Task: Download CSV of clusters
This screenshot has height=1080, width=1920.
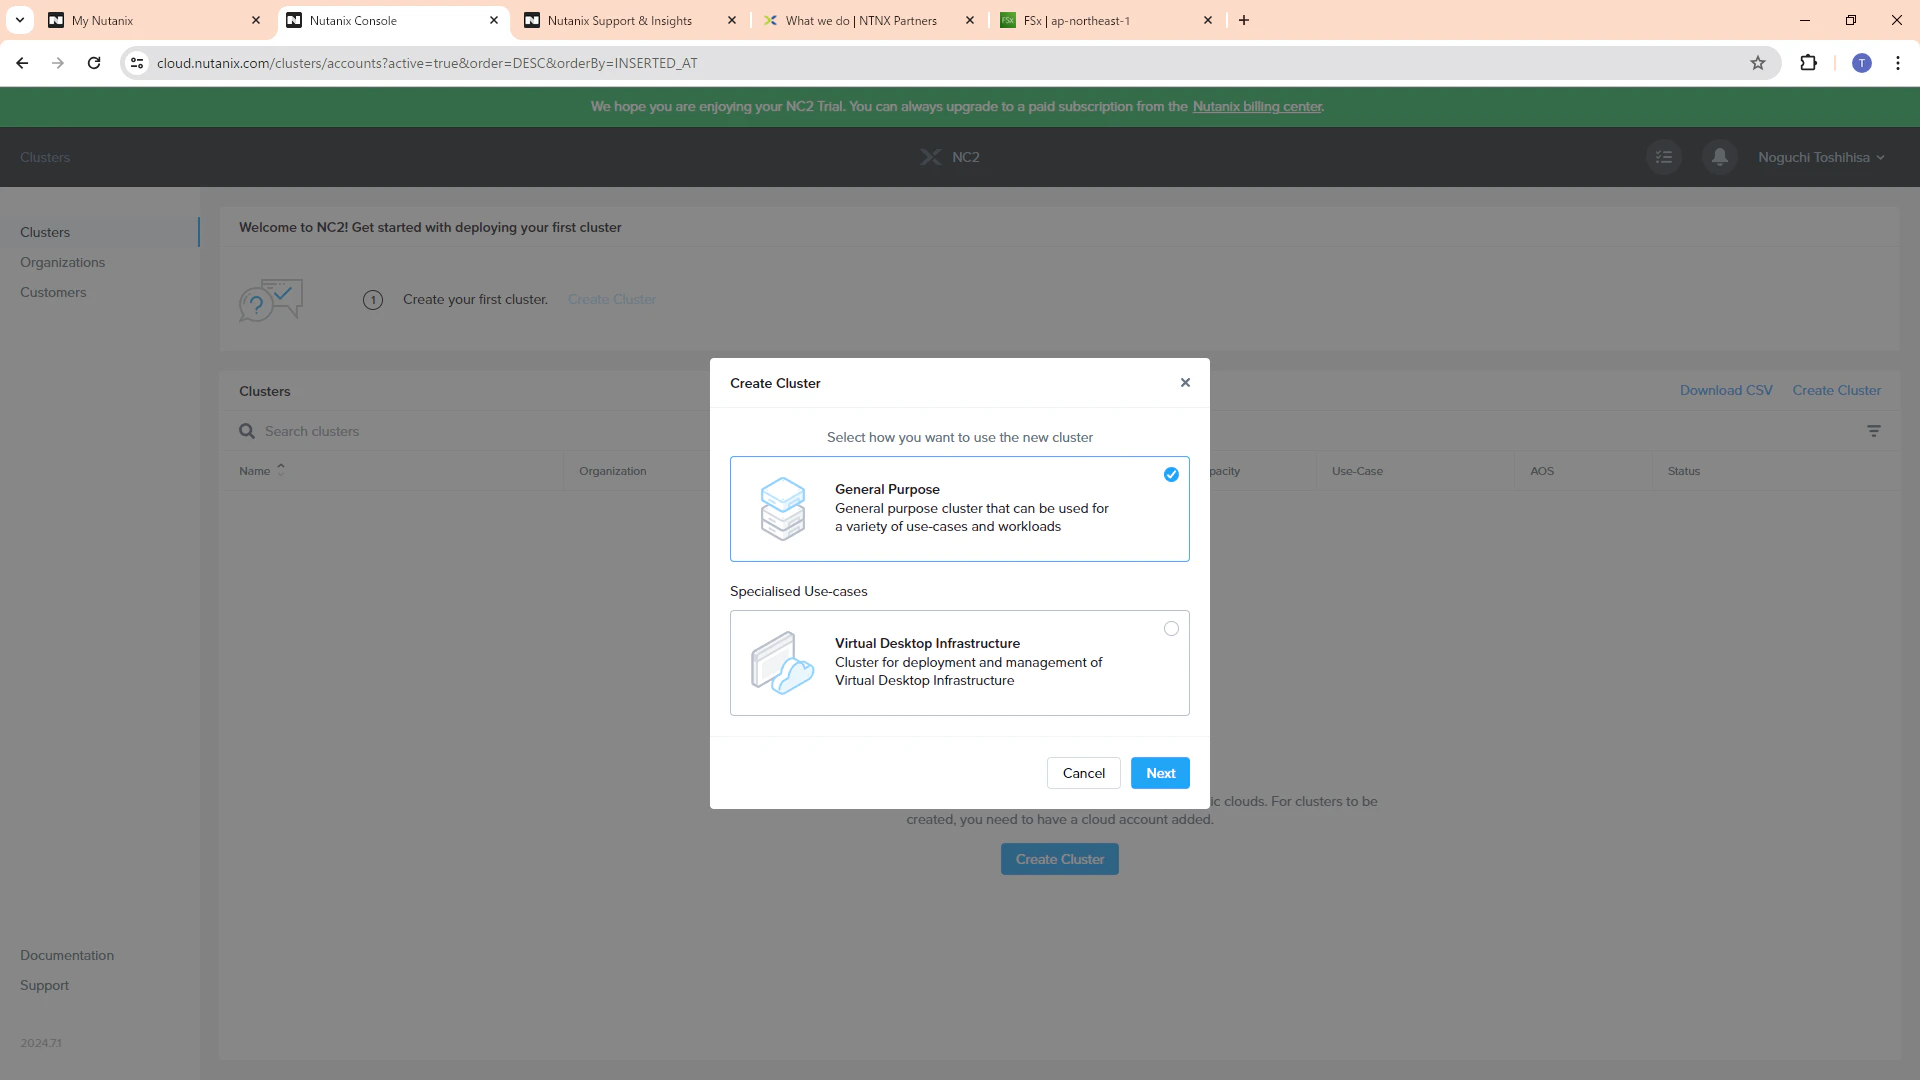Action: [1726, 390]
